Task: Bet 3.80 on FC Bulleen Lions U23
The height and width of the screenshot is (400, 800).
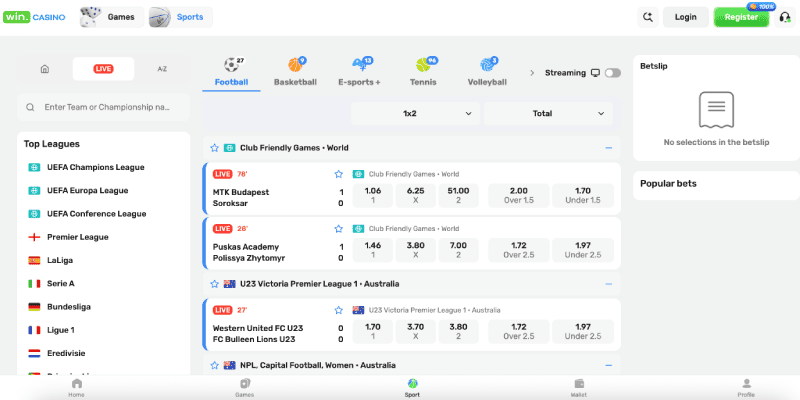Action: pos(459,332)
